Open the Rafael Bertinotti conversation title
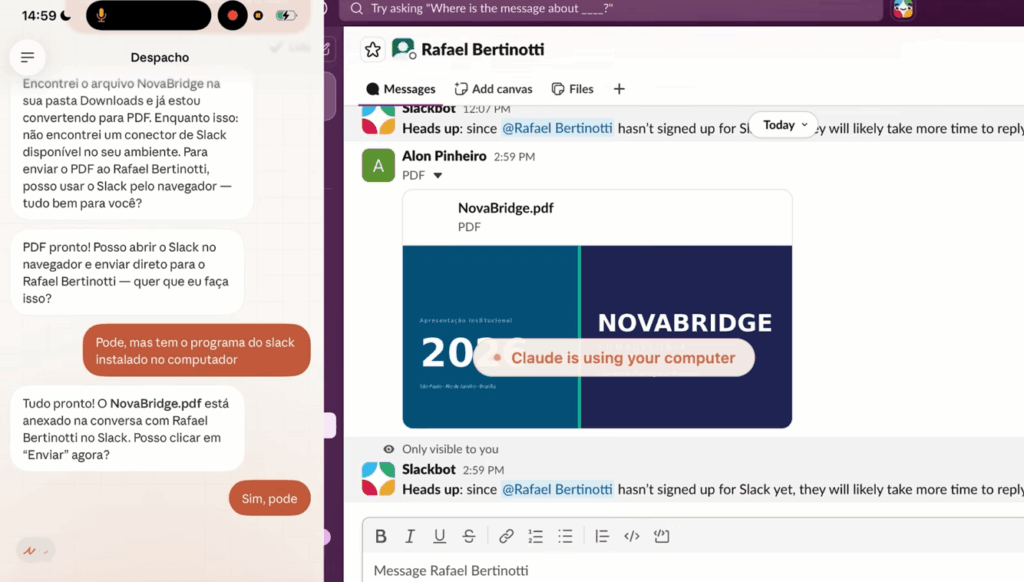 coord(483,50)
